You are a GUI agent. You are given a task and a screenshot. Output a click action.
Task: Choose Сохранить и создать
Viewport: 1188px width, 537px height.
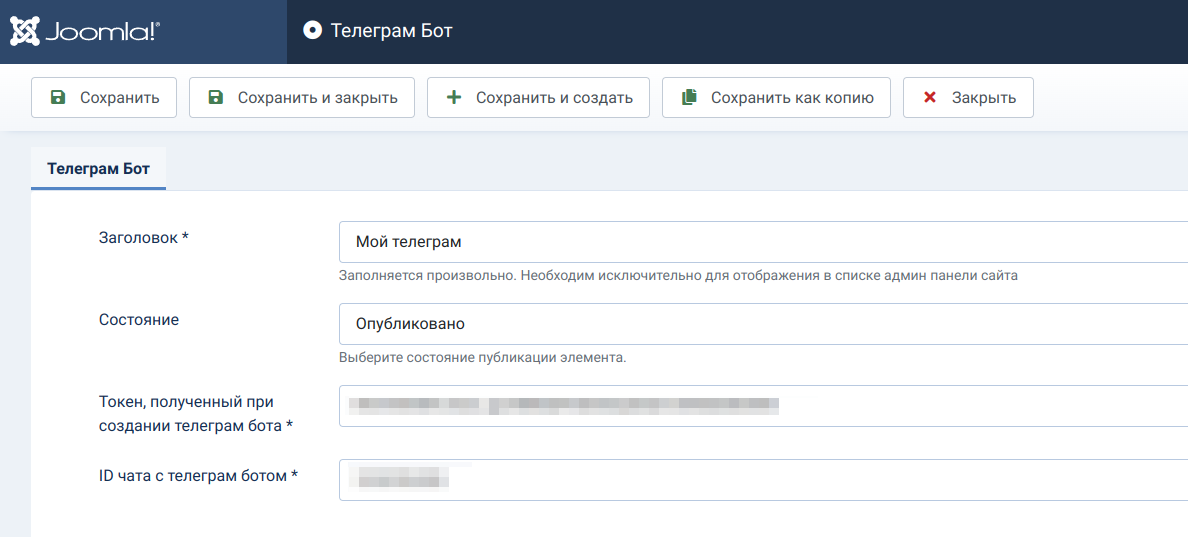538,98
